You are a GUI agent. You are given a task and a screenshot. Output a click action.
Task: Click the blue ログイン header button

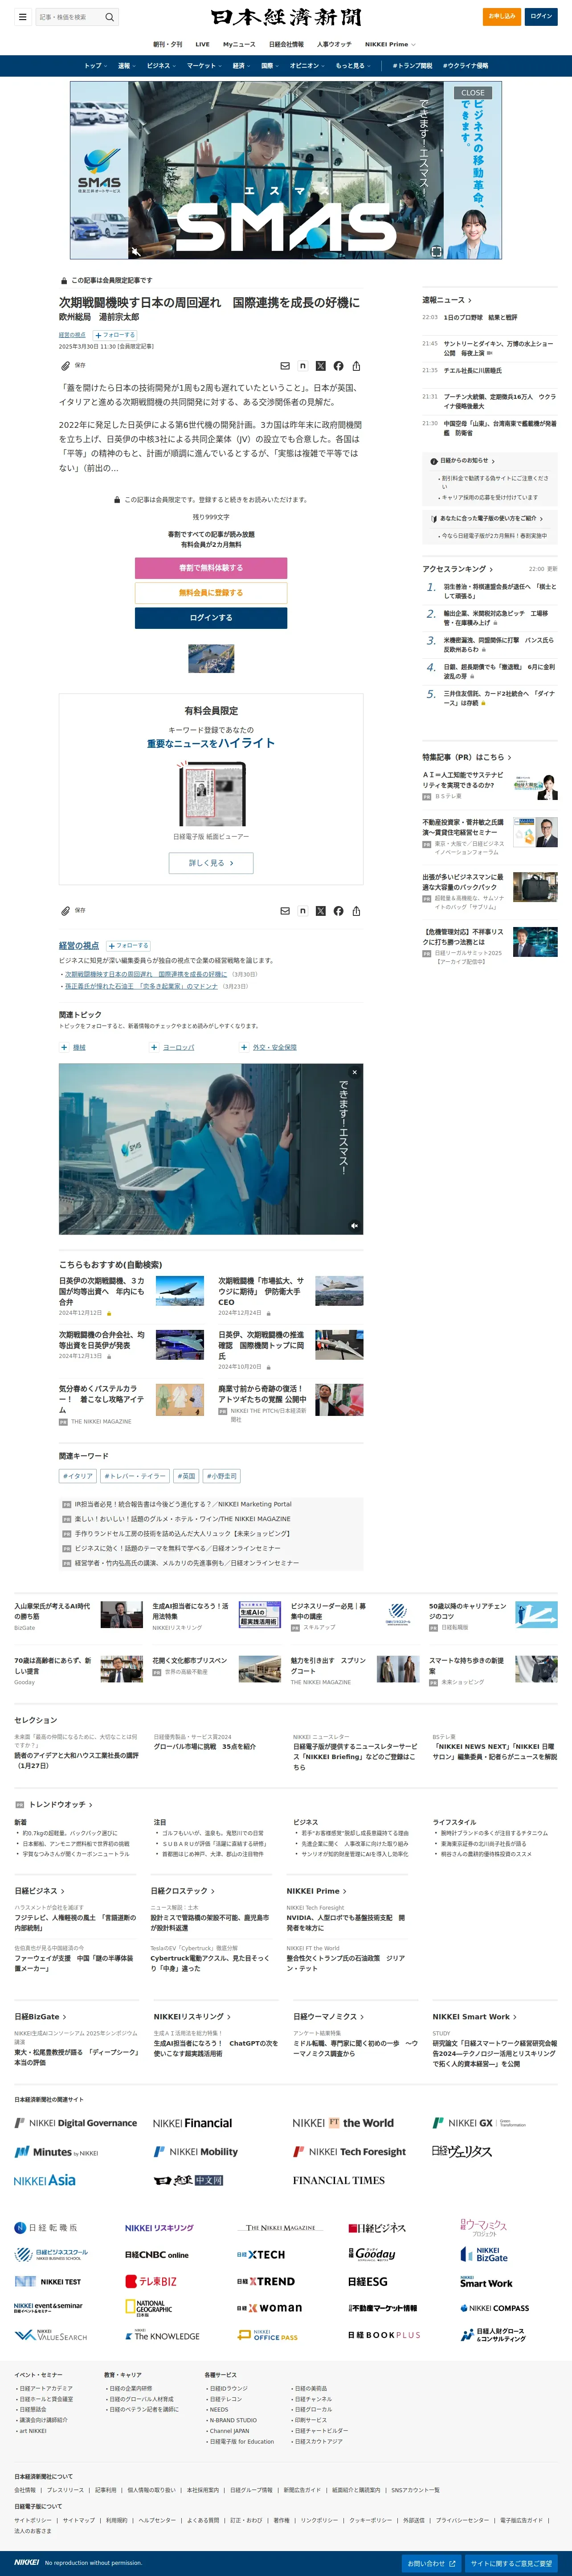point(541,16)
